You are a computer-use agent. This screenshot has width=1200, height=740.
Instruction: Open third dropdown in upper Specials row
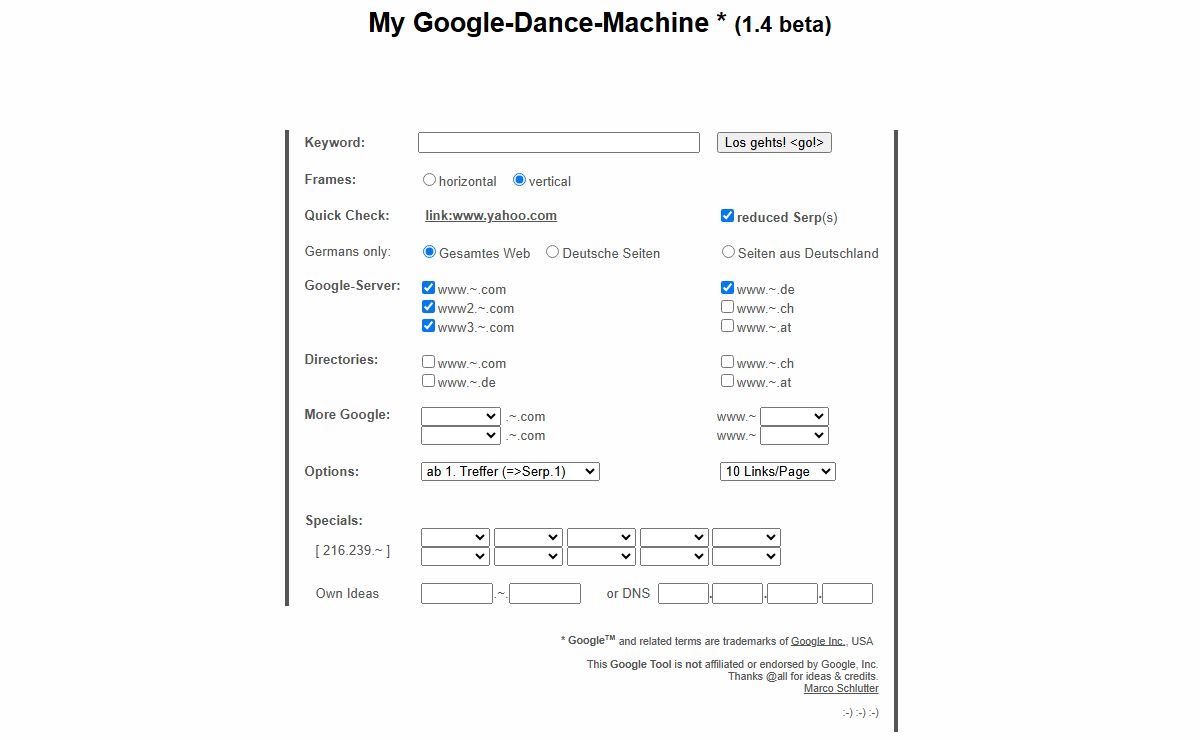(x=601, y=537)
